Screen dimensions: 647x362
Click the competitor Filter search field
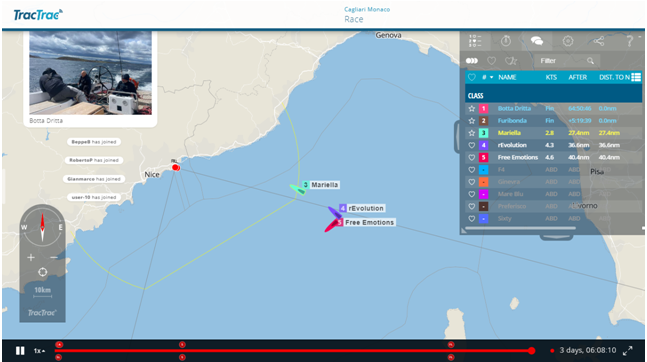pos(567,61)
